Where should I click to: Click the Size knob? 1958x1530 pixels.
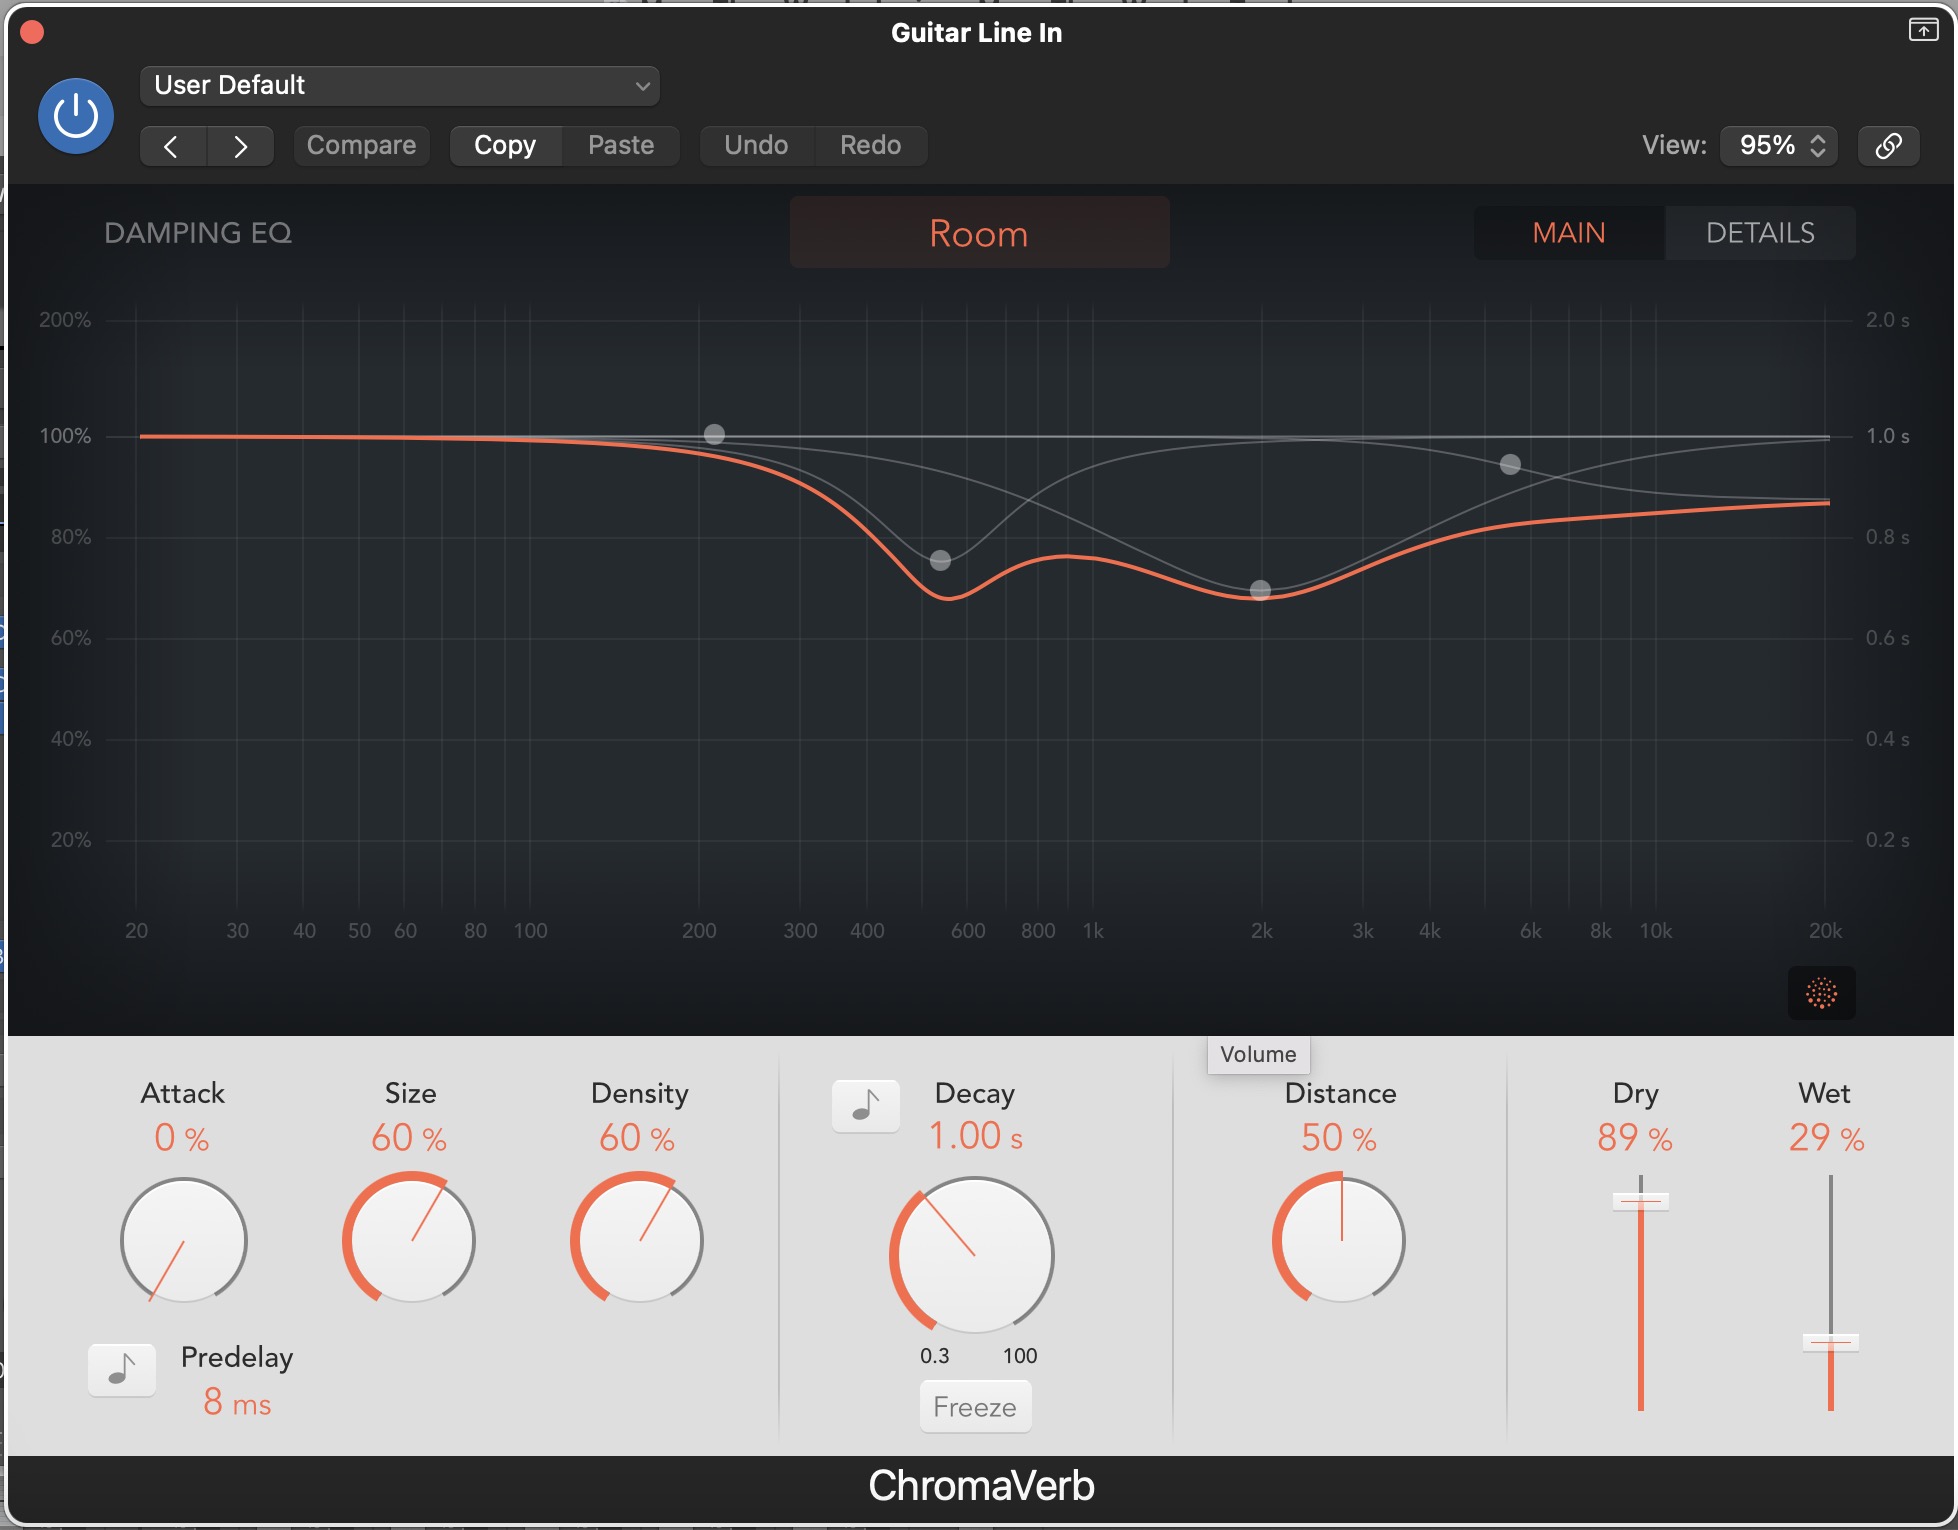click(410, 1240)
